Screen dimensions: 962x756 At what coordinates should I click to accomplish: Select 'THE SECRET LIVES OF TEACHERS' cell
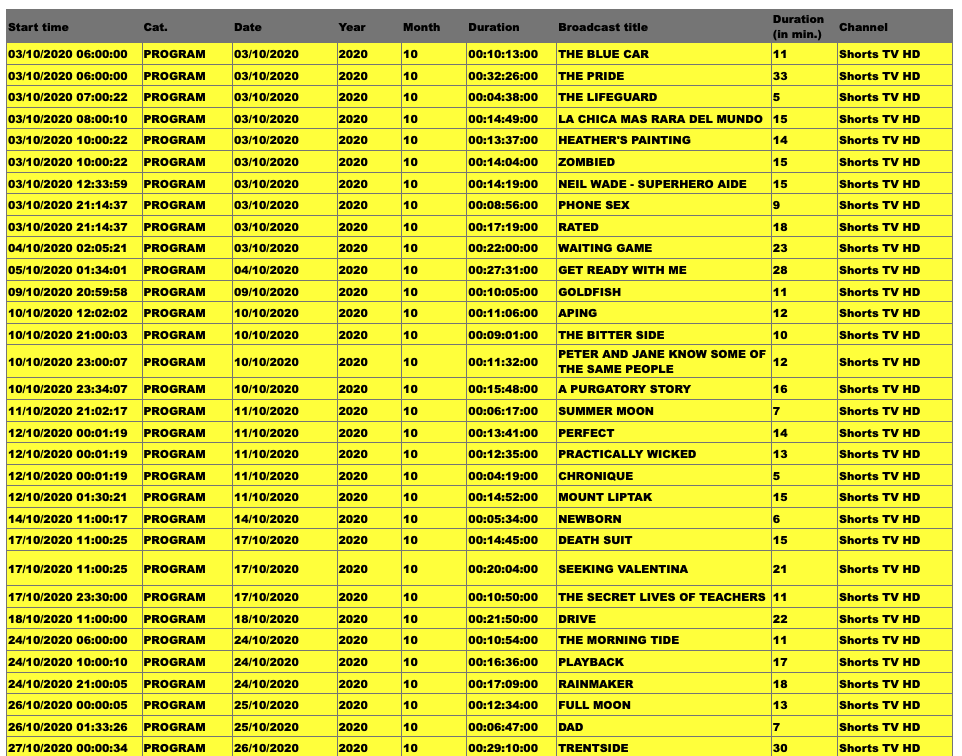(x=662, y=597)
